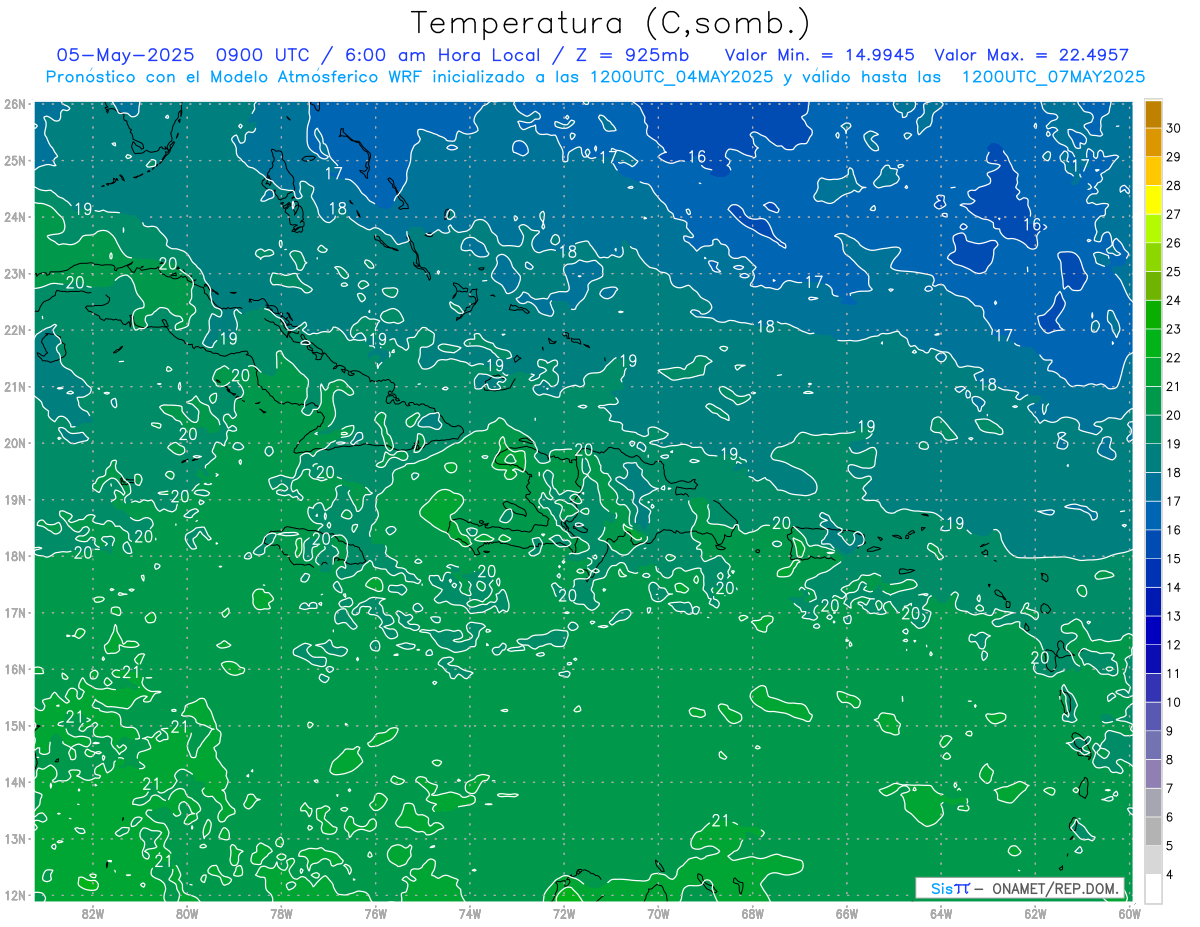The image size is (1200, 927).
Task: Click the latitude axis label "21N"
Action: pyautogui.click(x=15, y=386)
